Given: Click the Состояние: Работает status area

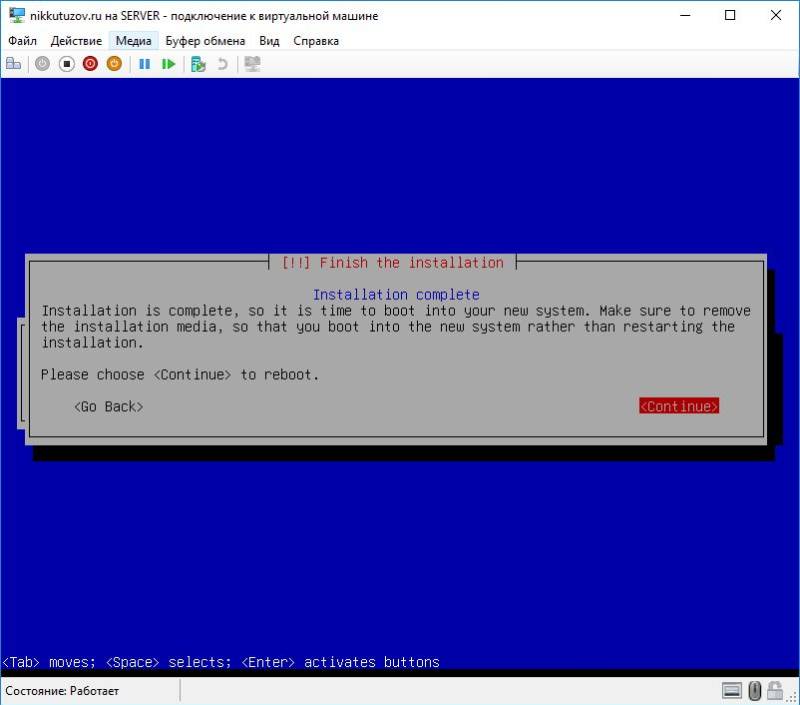Looking at the screenshot, I should 60,691.
